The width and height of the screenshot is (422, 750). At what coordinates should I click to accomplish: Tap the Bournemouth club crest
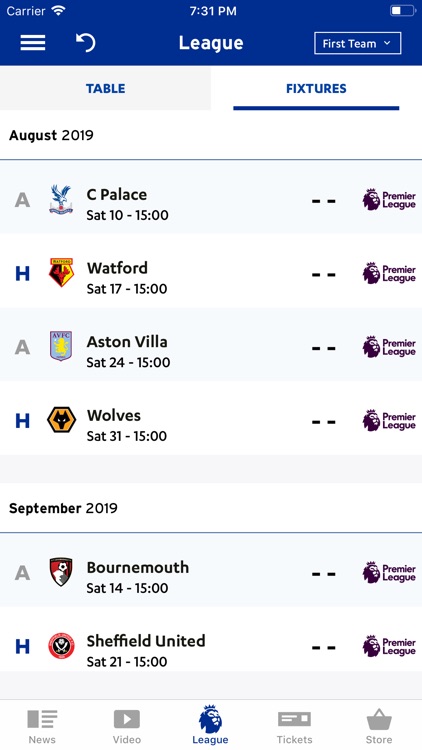tap(61, 572)
